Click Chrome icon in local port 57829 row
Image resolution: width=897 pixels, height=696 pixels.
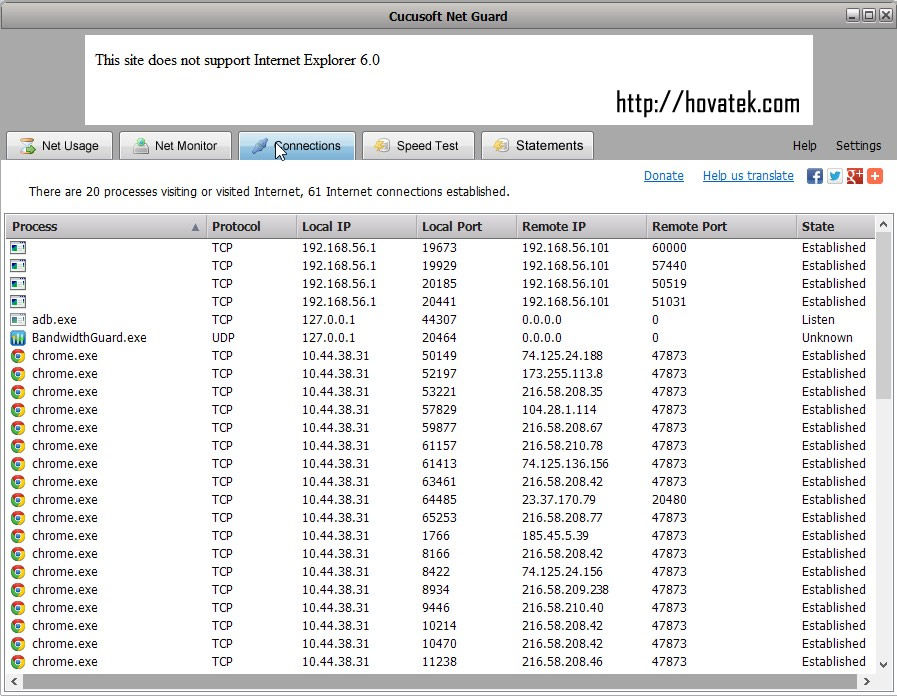pyautogui.click(x=18, y=410)
